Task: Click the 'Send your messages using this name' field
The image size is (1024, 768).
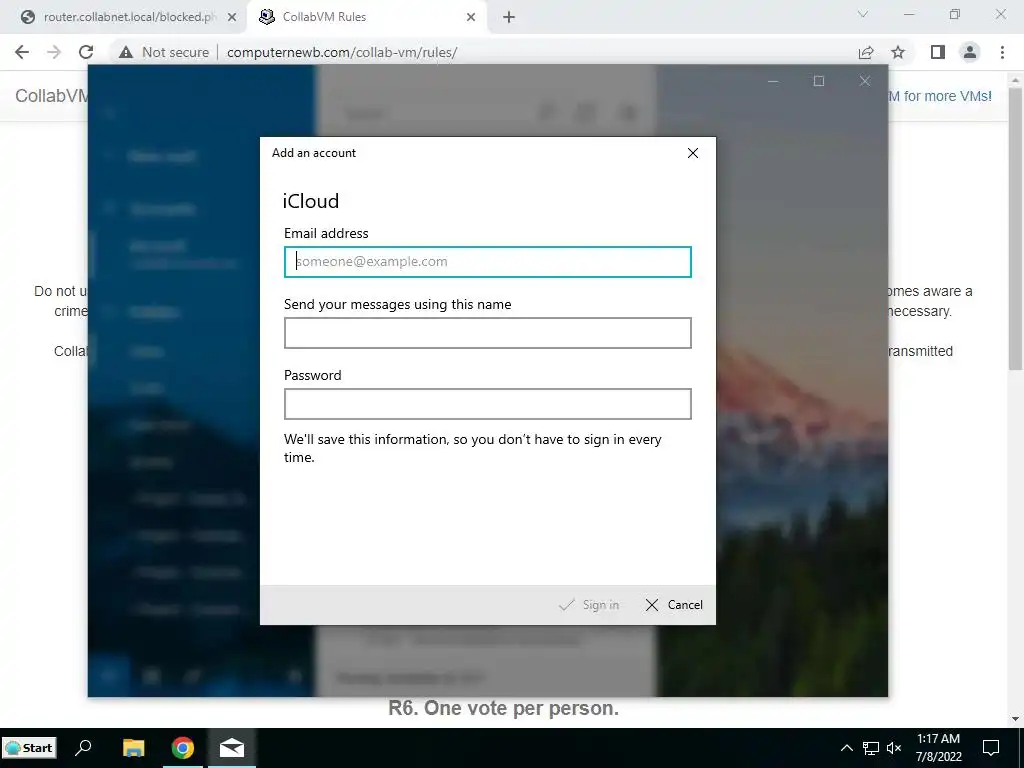Action: point(487,333)
